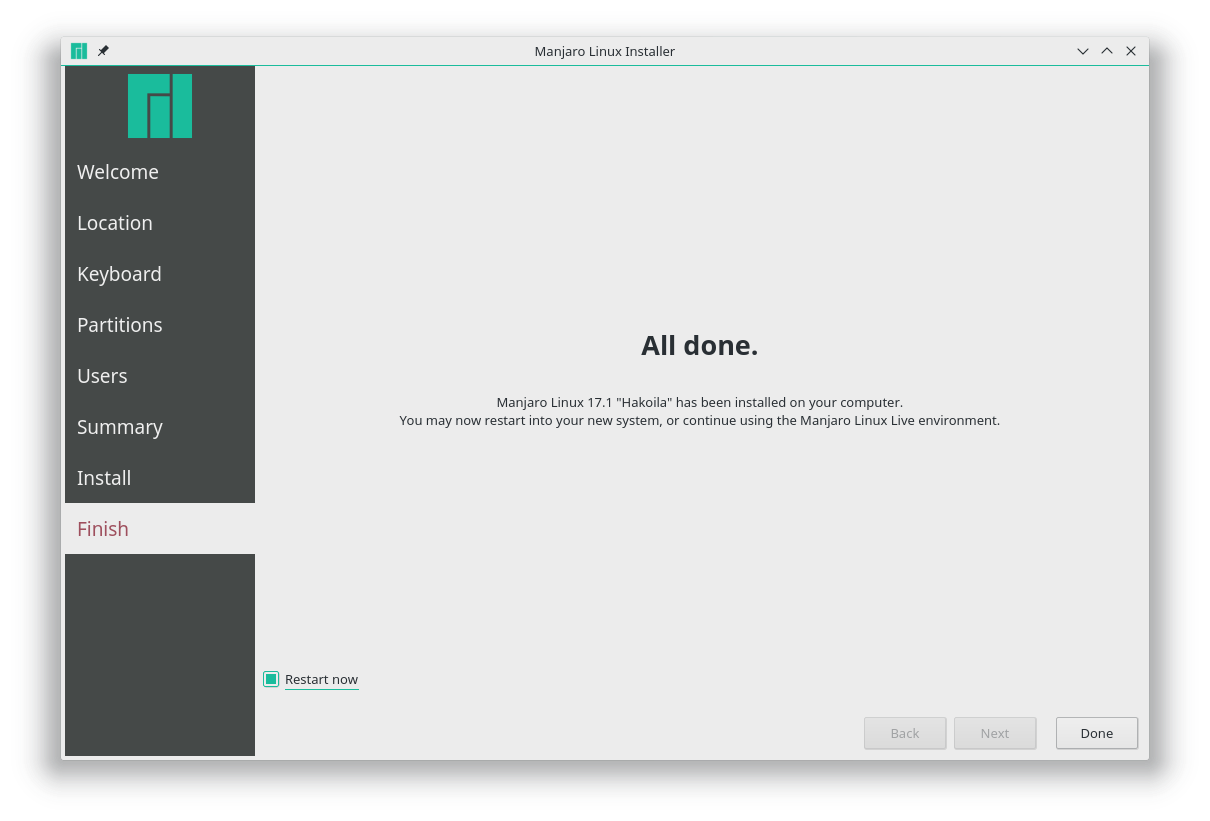Click the greyed-out Back button
The height and width of the screenshot is (821, 1210).
point(905,733)
